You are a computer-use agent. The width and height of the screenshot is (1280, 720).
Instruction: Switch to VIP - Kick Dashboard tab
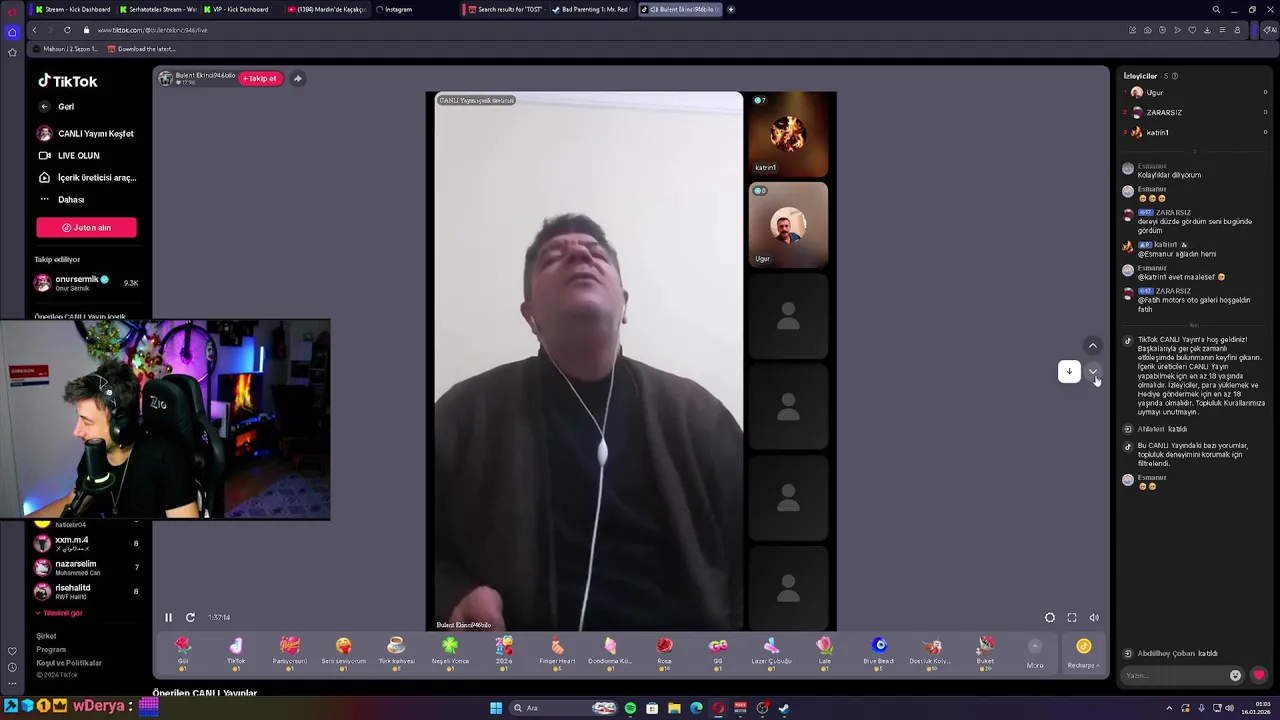[238, 9]
